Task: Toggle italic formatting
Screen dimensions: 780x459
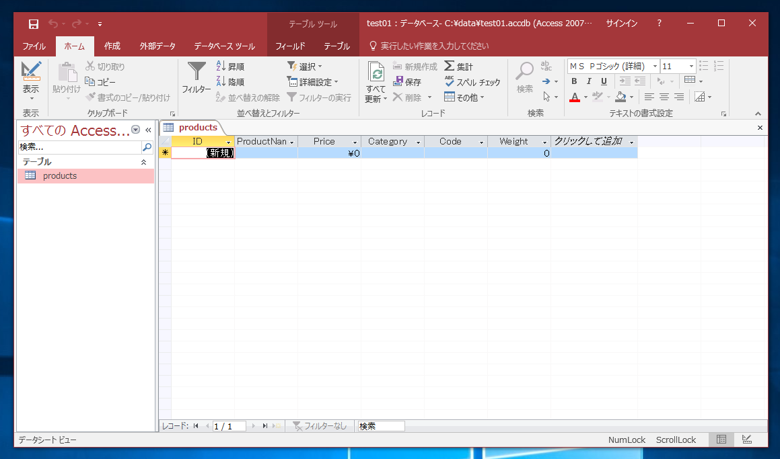Action: pos(589,81)
